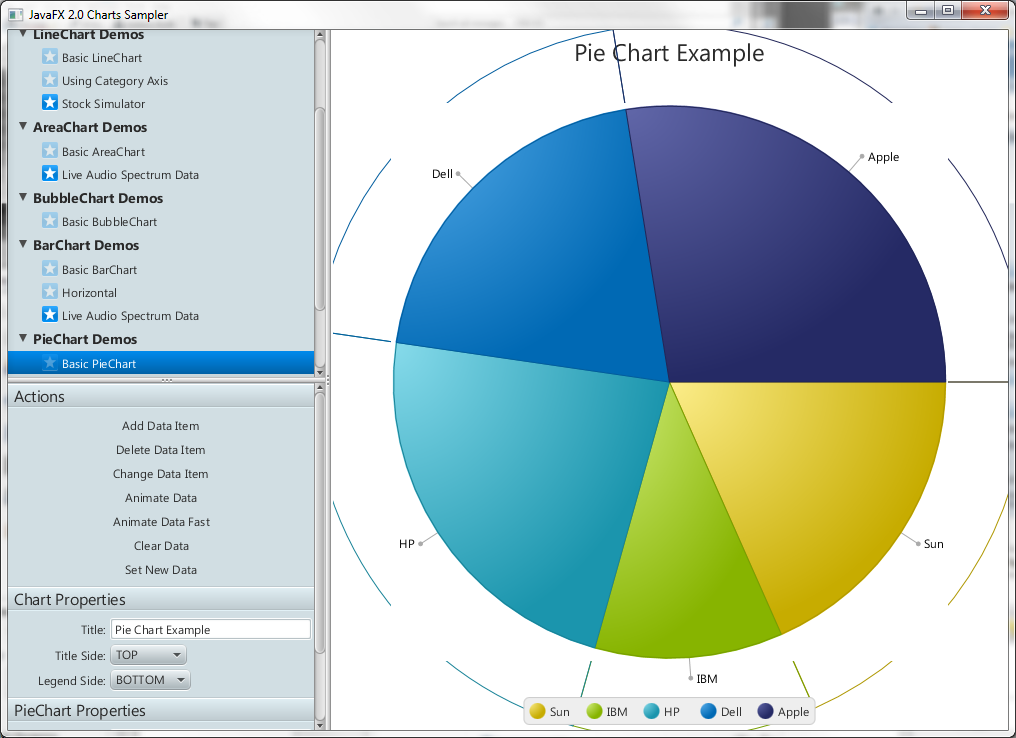Click Animate Data Fast action
The height and width of the screenshot is (738, 1016).
pyautogui.click(x=160, y=522)
